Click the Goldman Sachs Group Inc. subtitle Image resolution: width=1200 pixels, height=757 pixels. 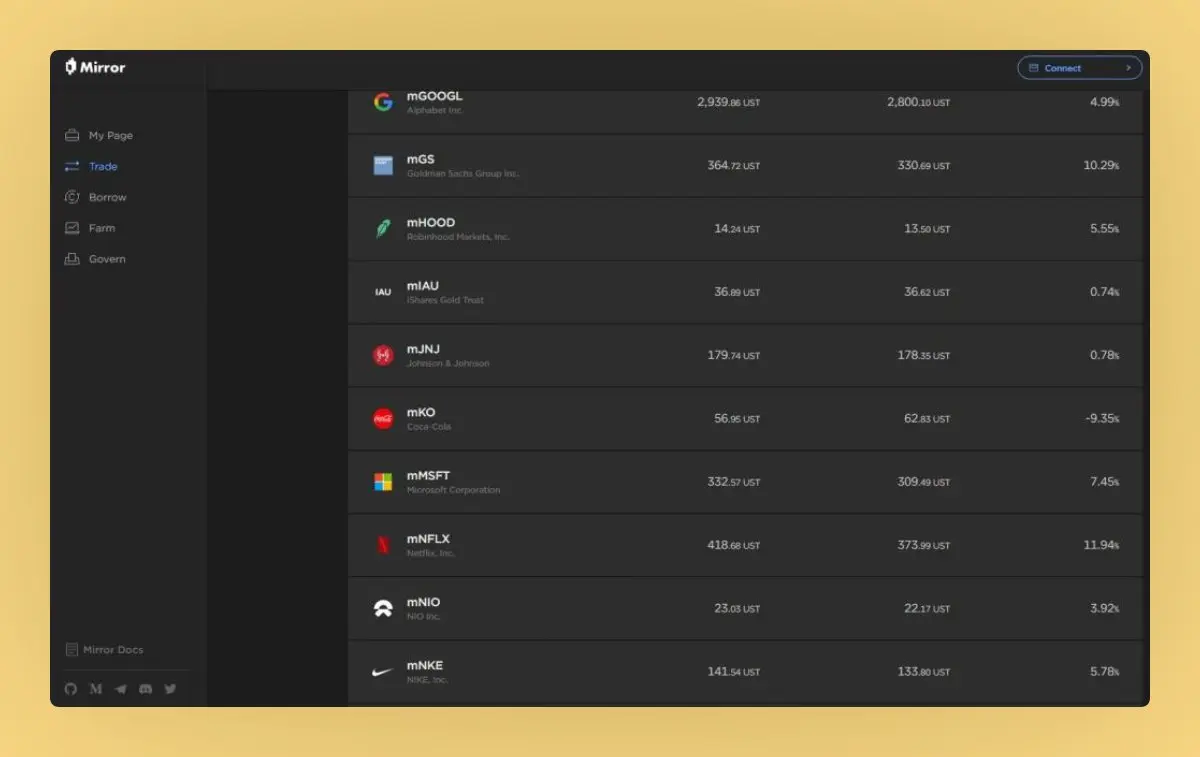click(x=463, y=174)
